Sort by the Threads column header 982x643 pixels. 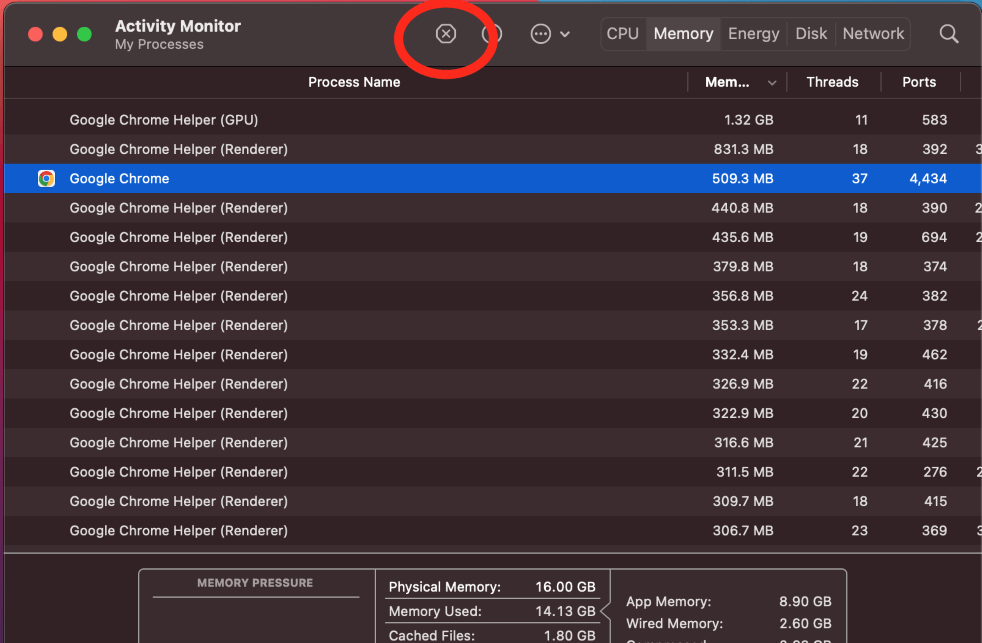coord(832,82)
